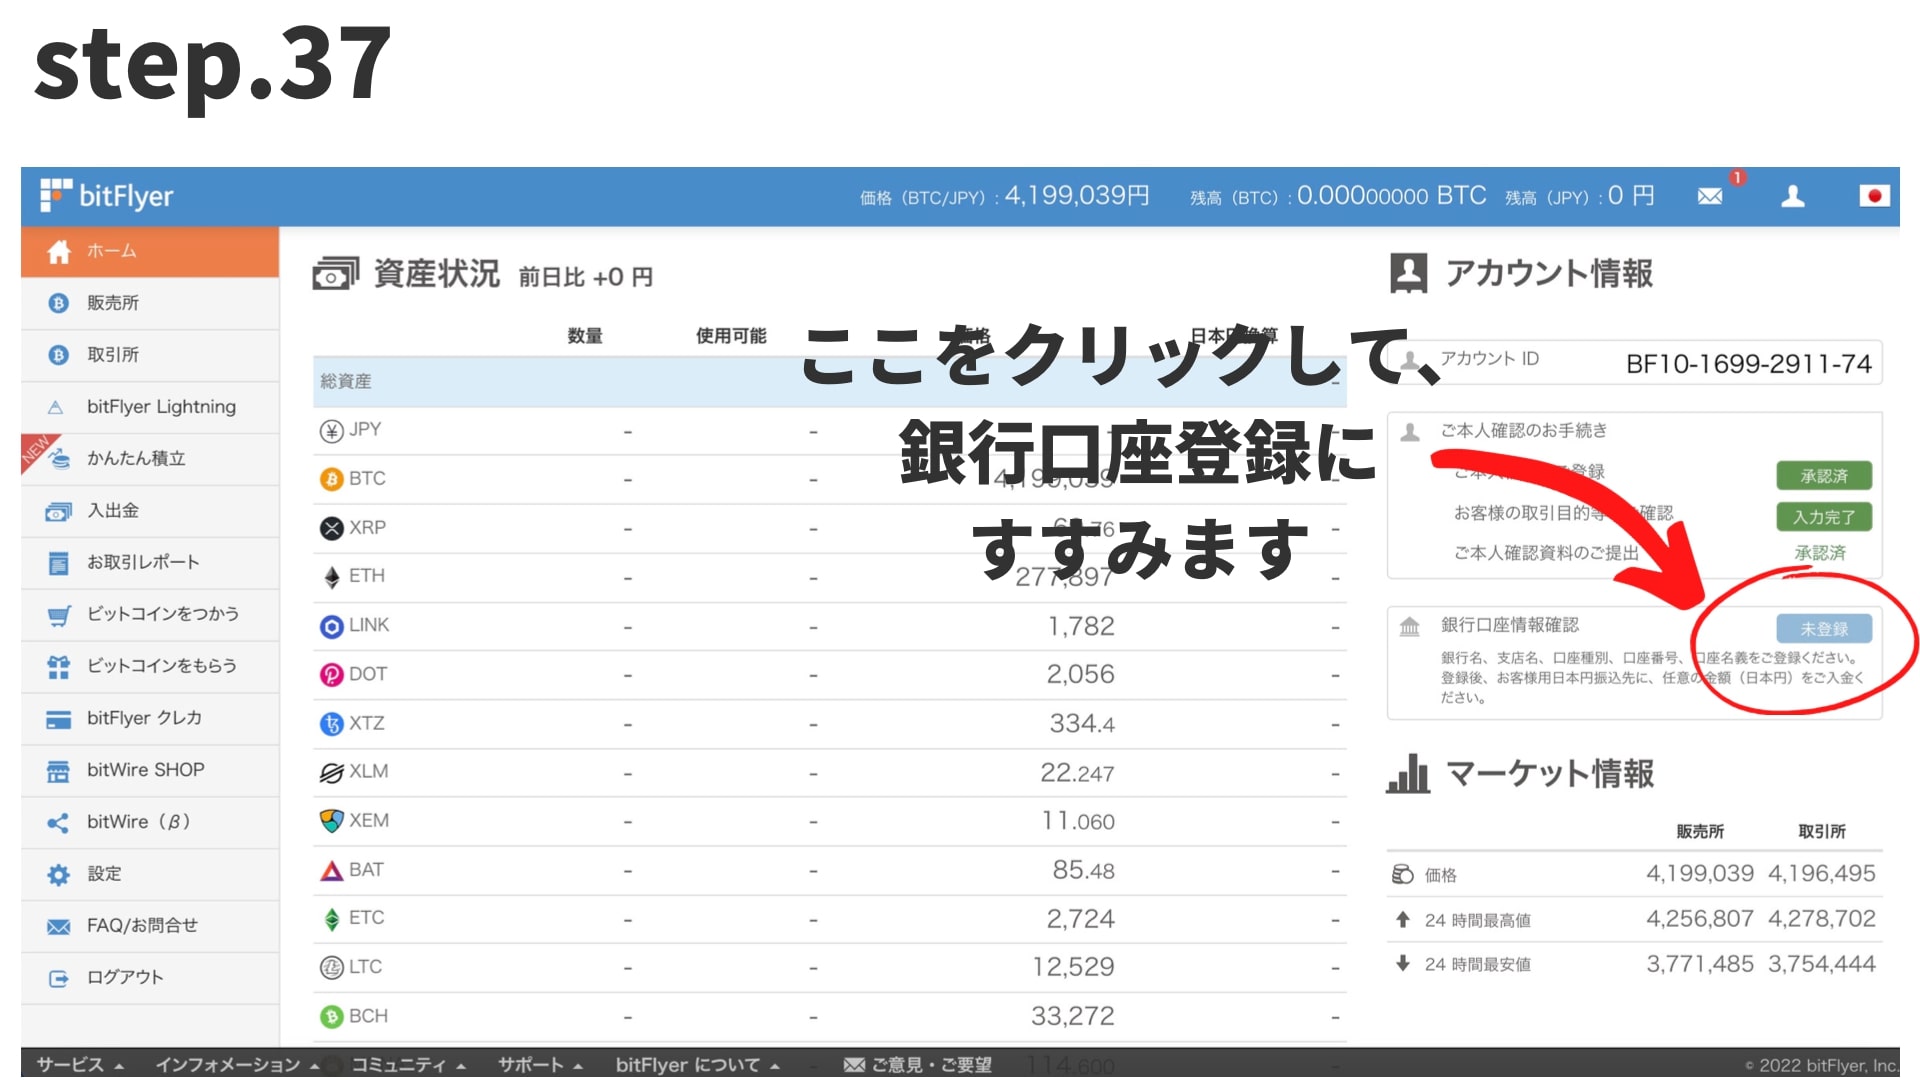Click the ETH coin icon
The height and width of the screenshot is (1080, 1920).
click(x=330, y=576)
